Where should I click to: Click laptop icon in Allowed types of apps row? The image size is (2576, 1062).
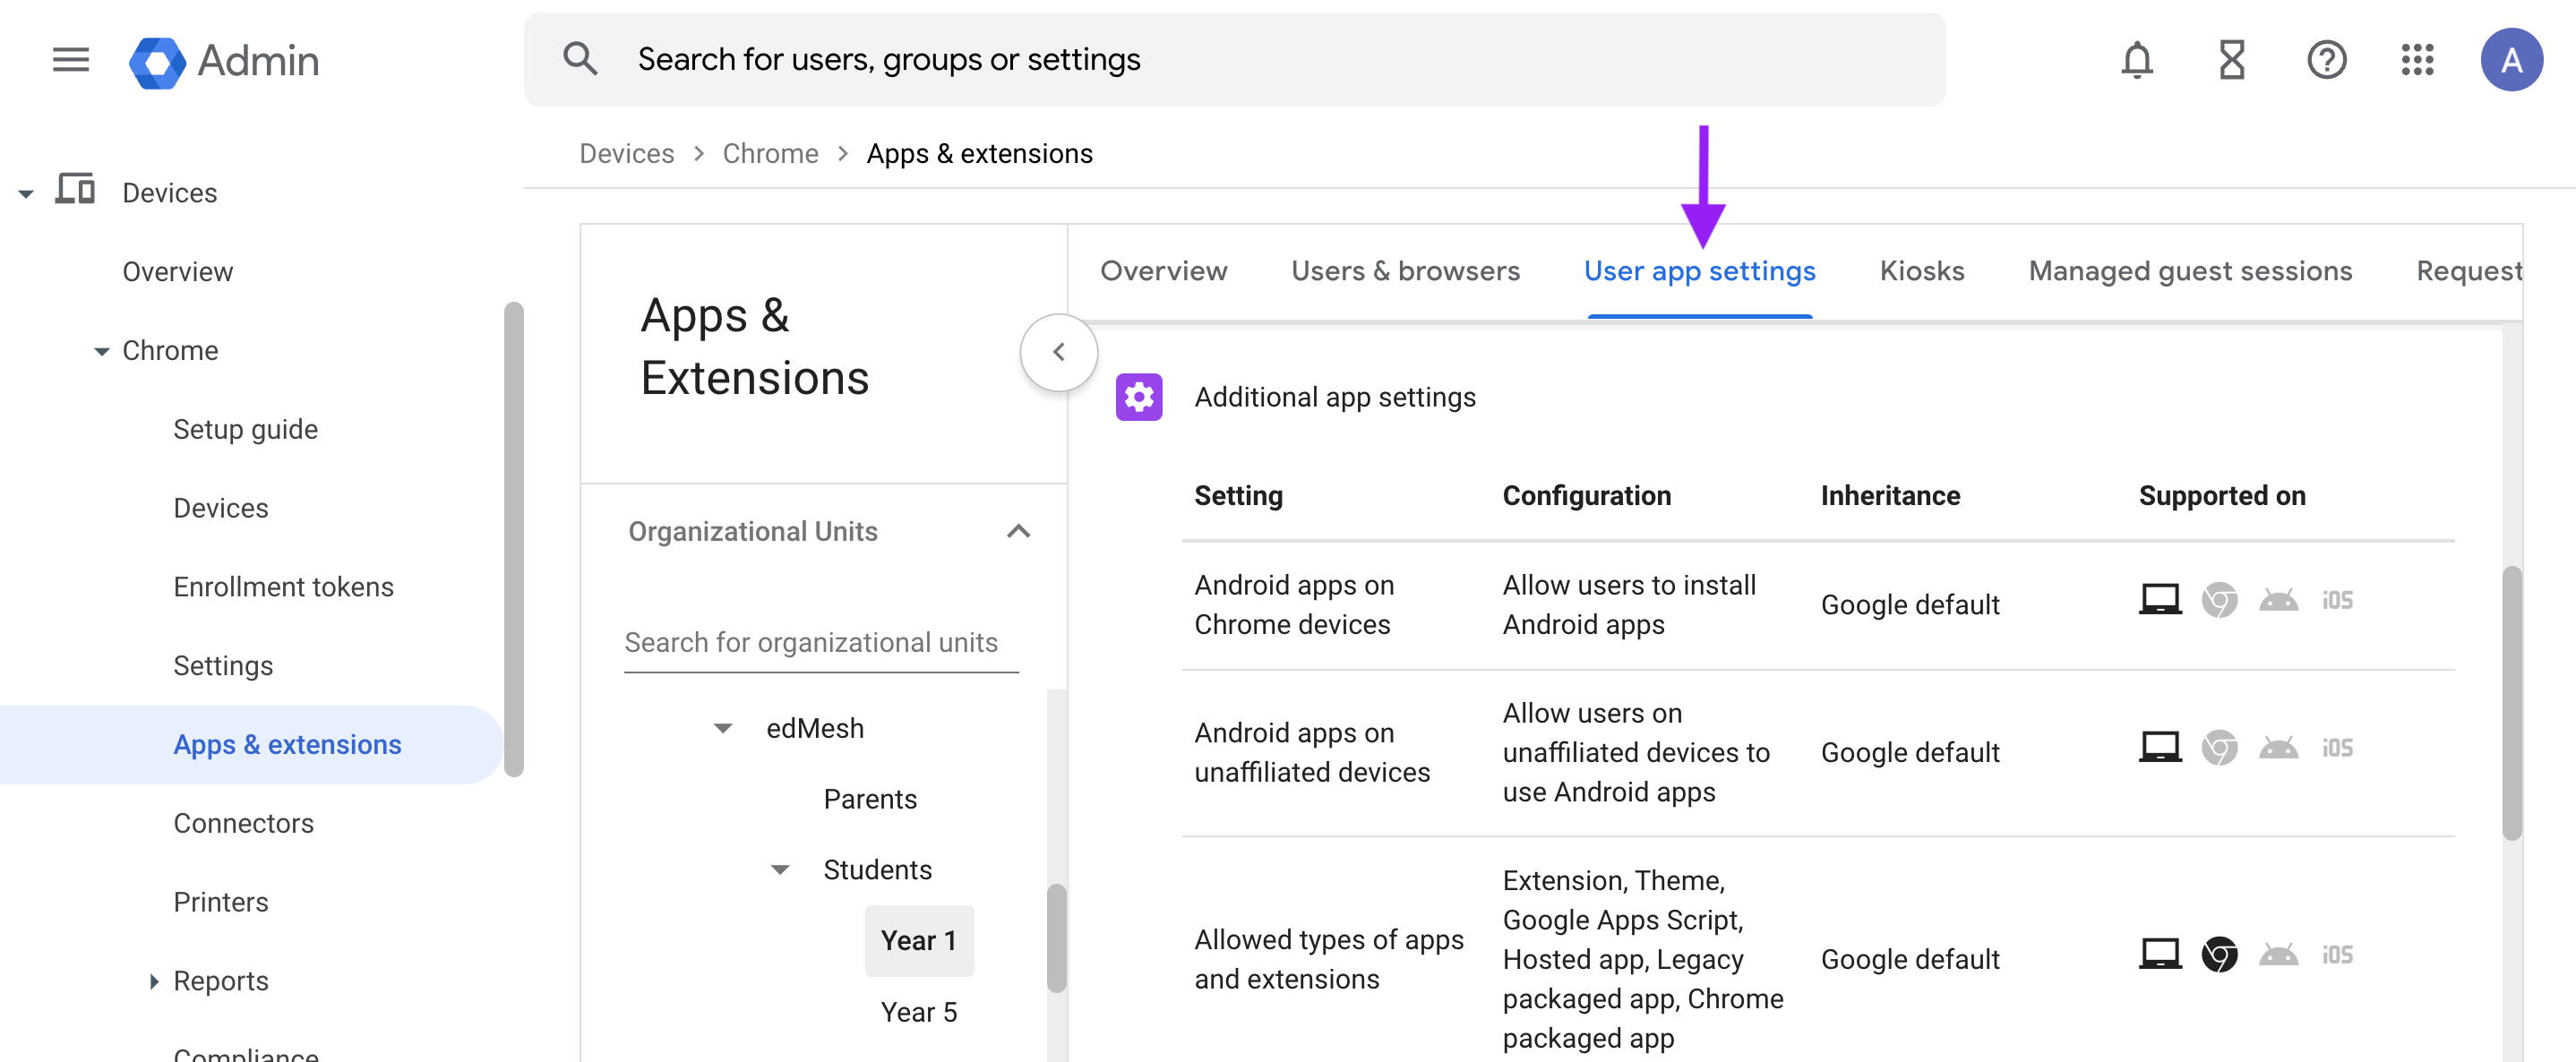click(2160, 954)
